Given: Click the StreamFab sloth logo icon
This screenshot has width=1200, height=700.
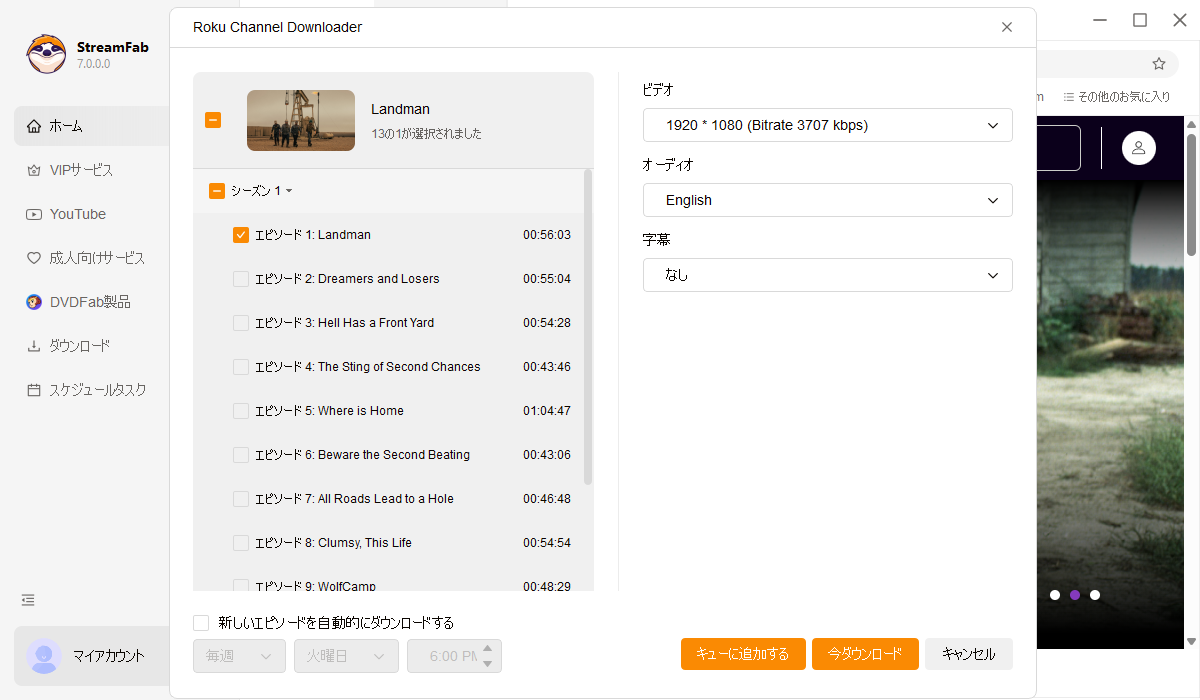Looking at the screenshot, I should coord(46,55).
